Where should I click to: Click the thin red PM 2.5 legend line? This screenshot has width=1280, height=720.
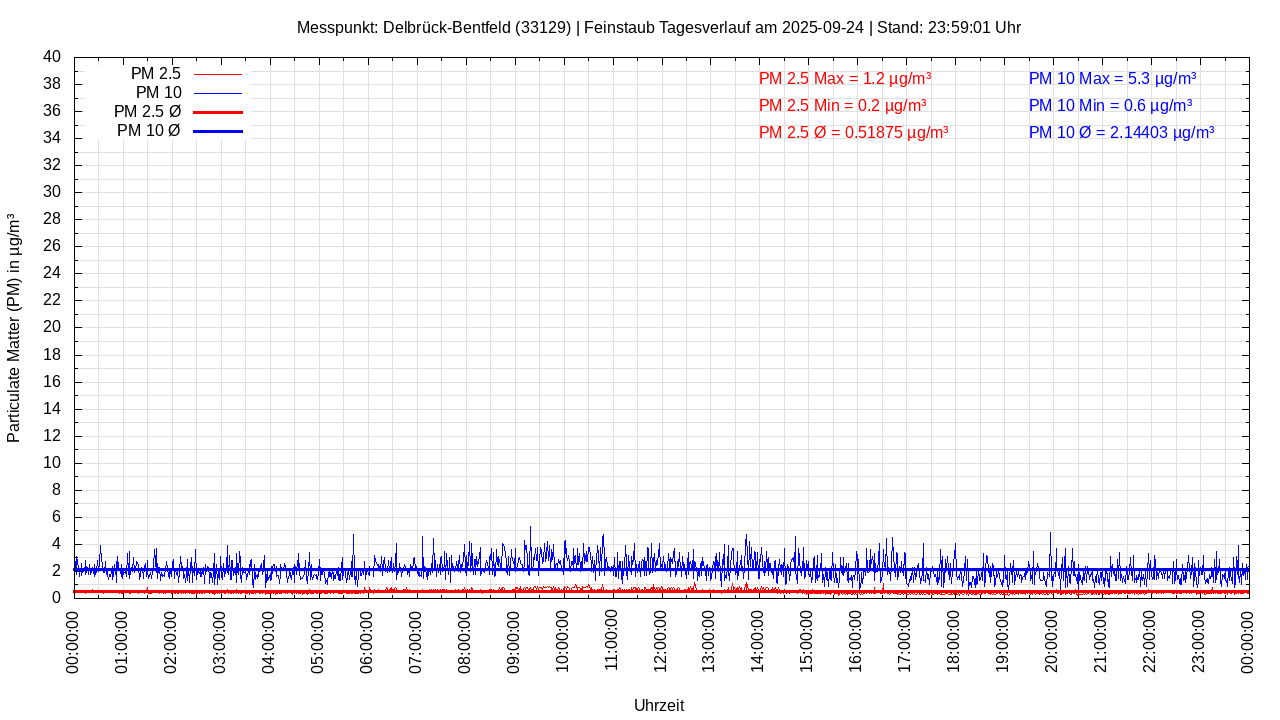(x=218, y=74)
